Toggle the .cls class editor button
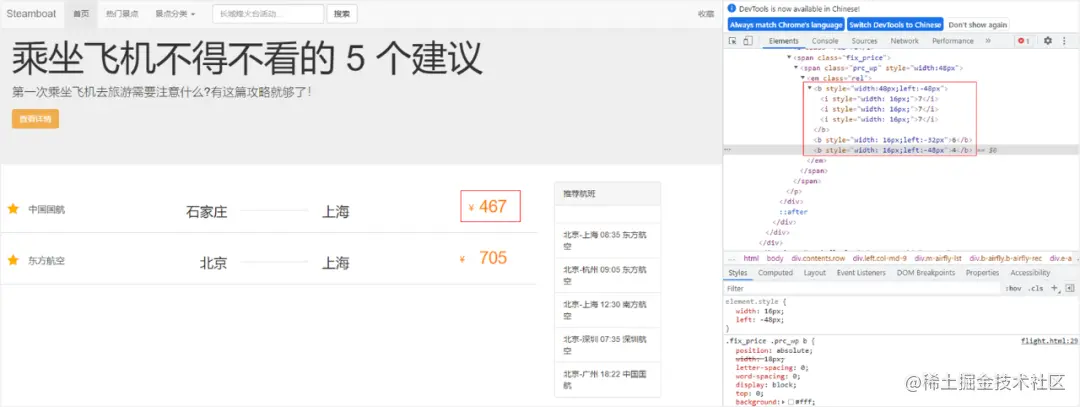The height and width of the screenshot is (407, 1080). 1035,289
